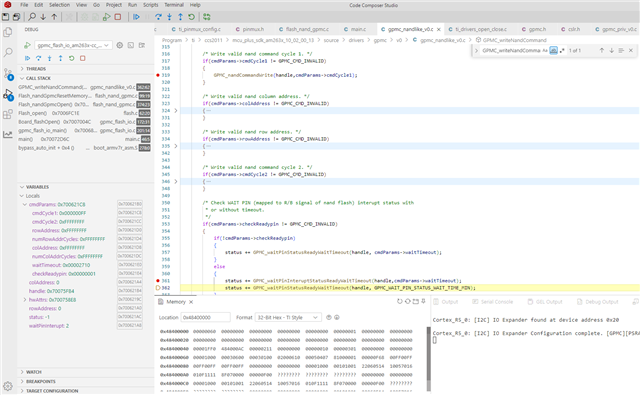Image resolution: width=640 pixels, height=395 pixels.
Task: Click the Save All icon in the toolbar
Action: coord(16,17)
